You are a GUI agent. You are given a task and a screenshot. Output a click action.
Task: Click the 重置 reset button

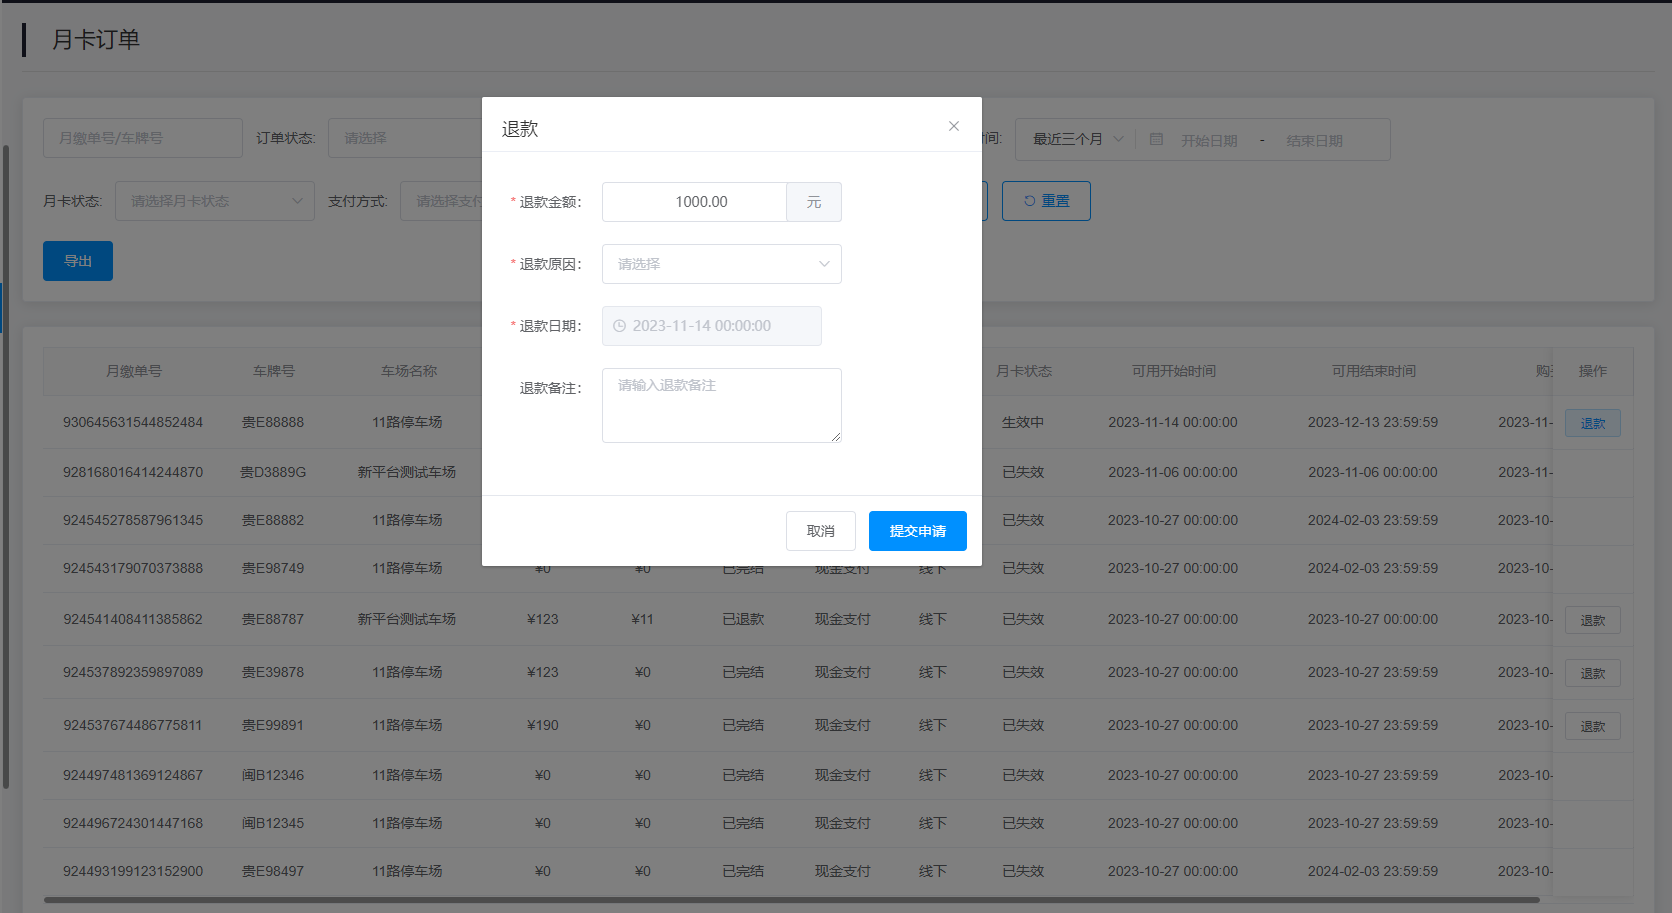coord(1045,201)
